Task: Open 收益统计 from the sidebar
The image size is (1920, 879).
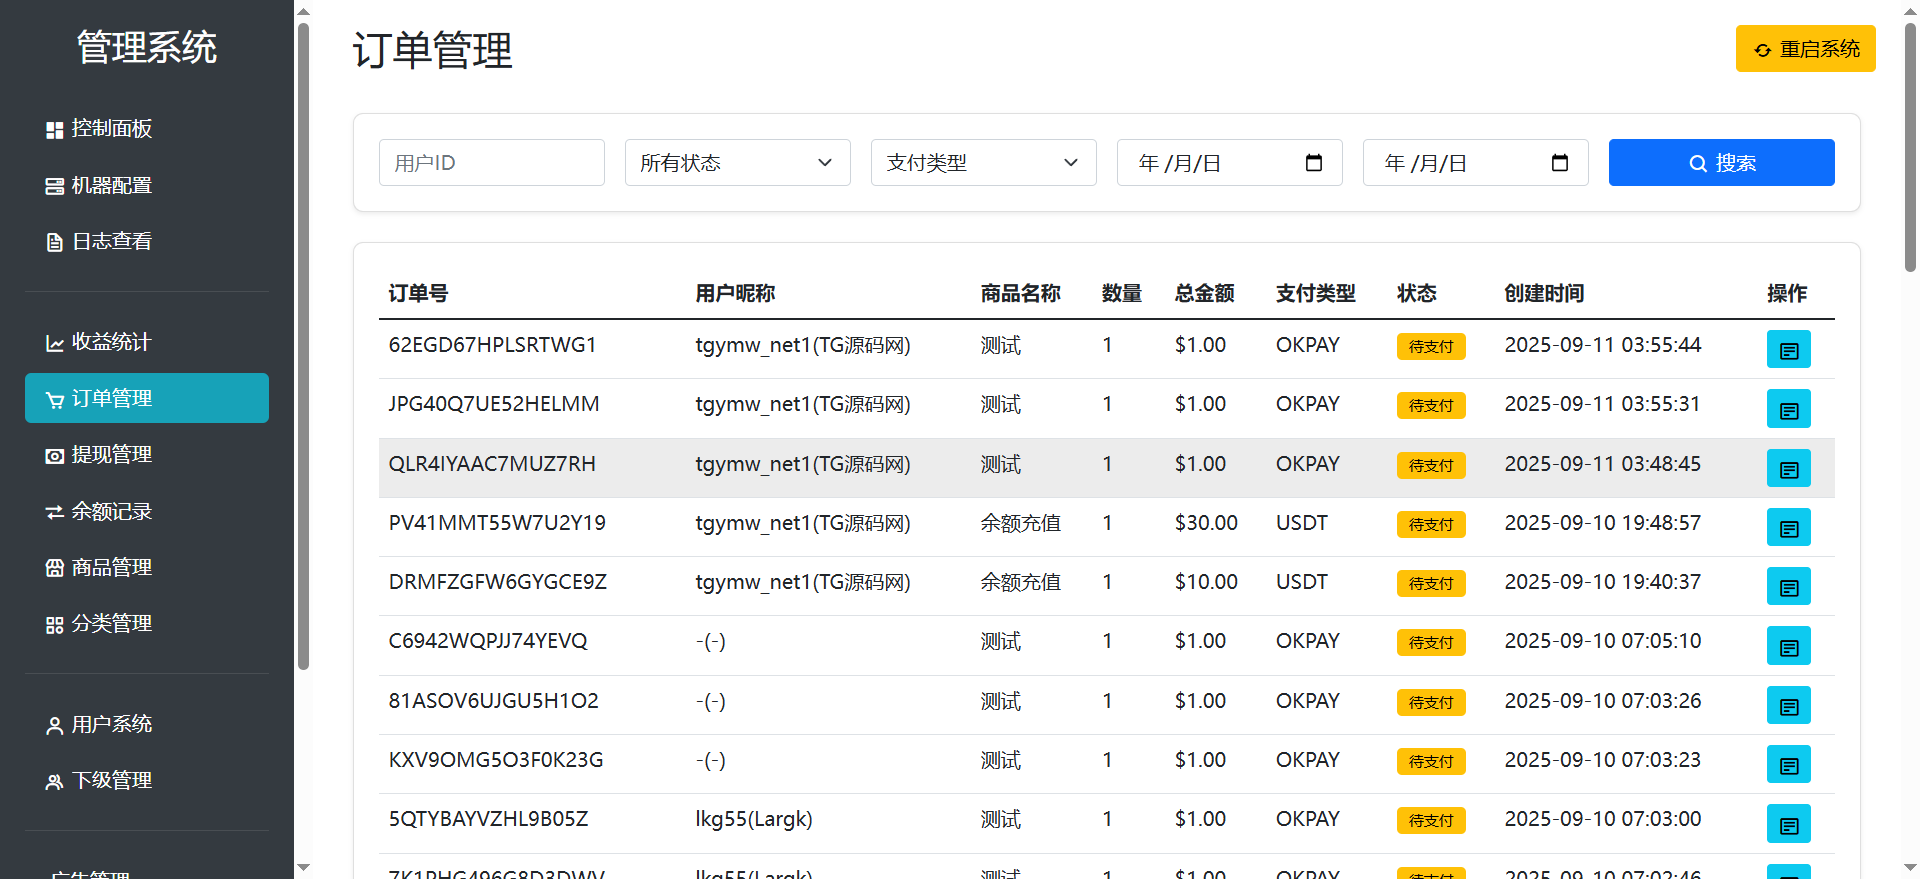Action: click(112, 342)
